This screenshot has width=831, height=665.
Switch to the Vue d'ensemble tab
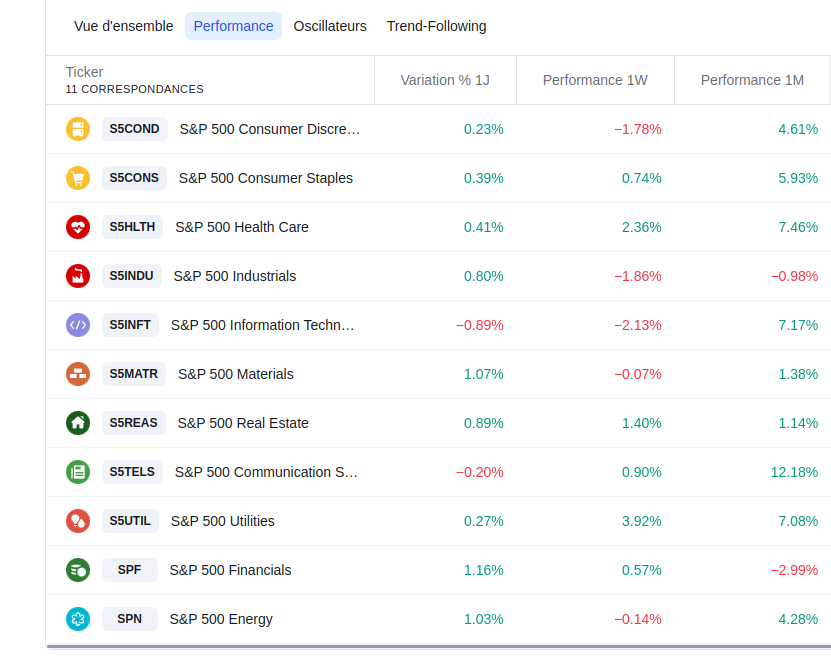point(123,26)
